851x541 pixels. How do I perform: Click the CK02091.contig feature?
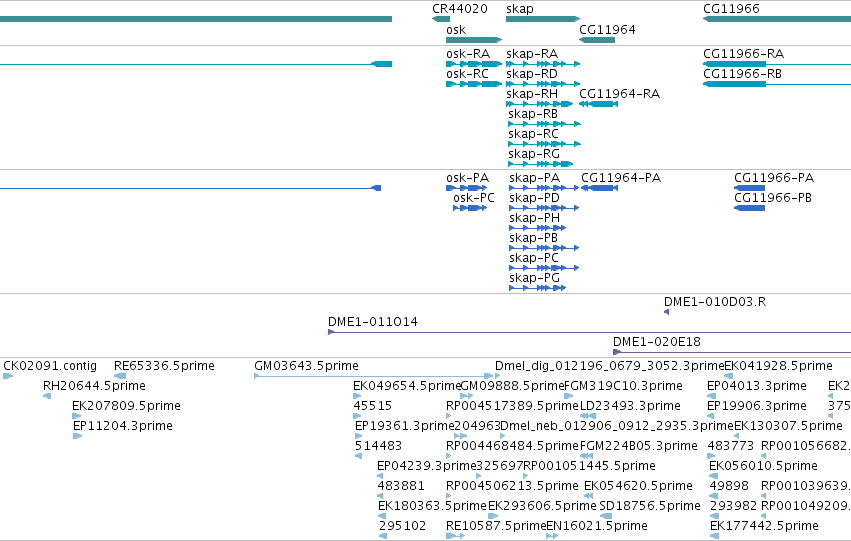(x=8, y=375)
